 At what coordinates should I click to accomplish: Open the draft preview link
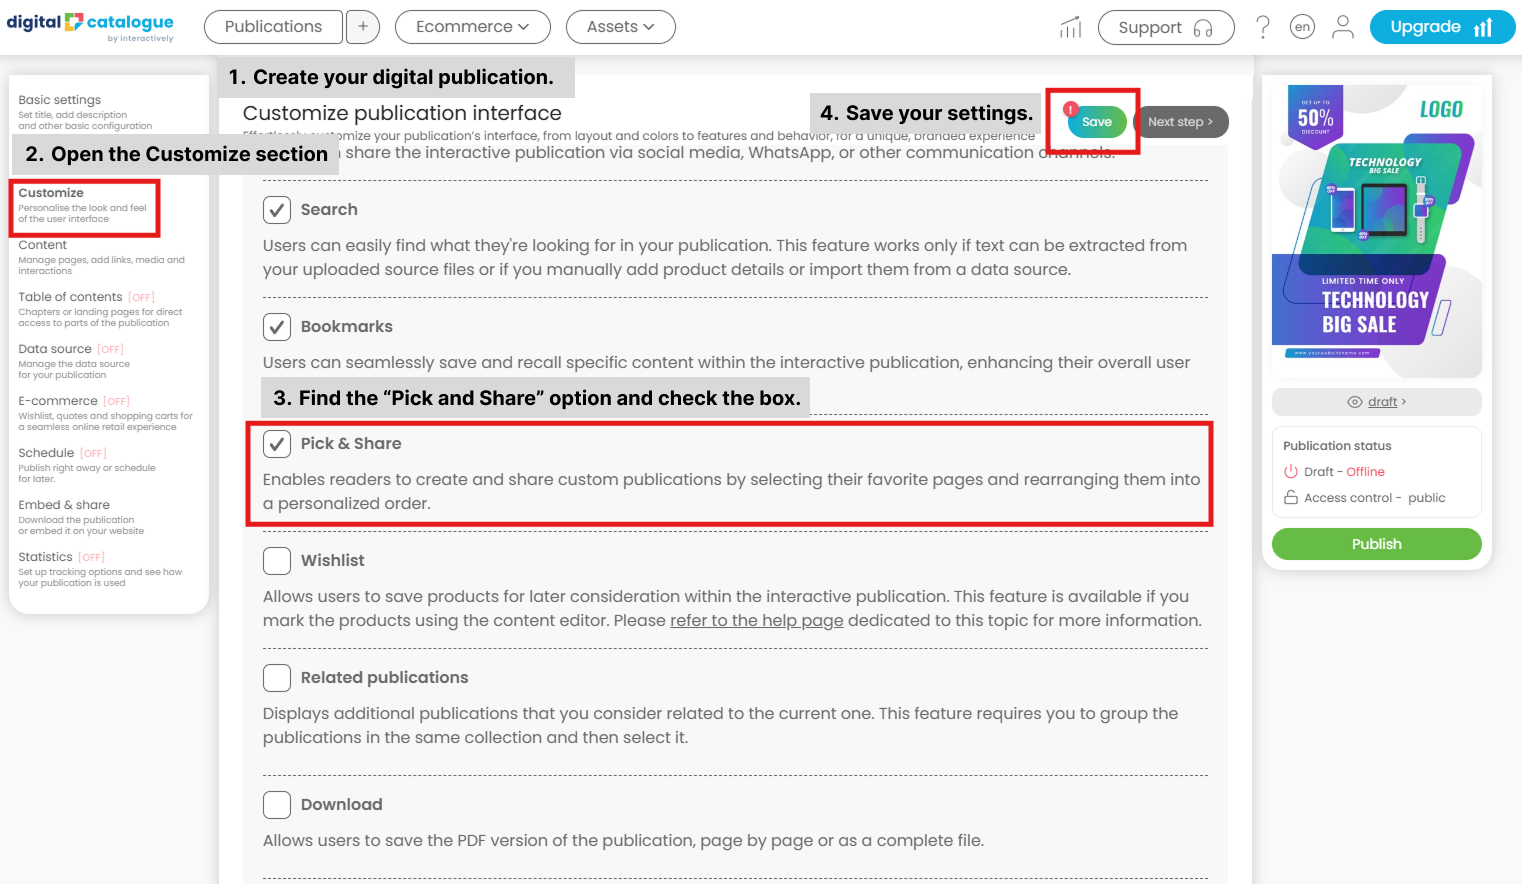(1382, 402)
